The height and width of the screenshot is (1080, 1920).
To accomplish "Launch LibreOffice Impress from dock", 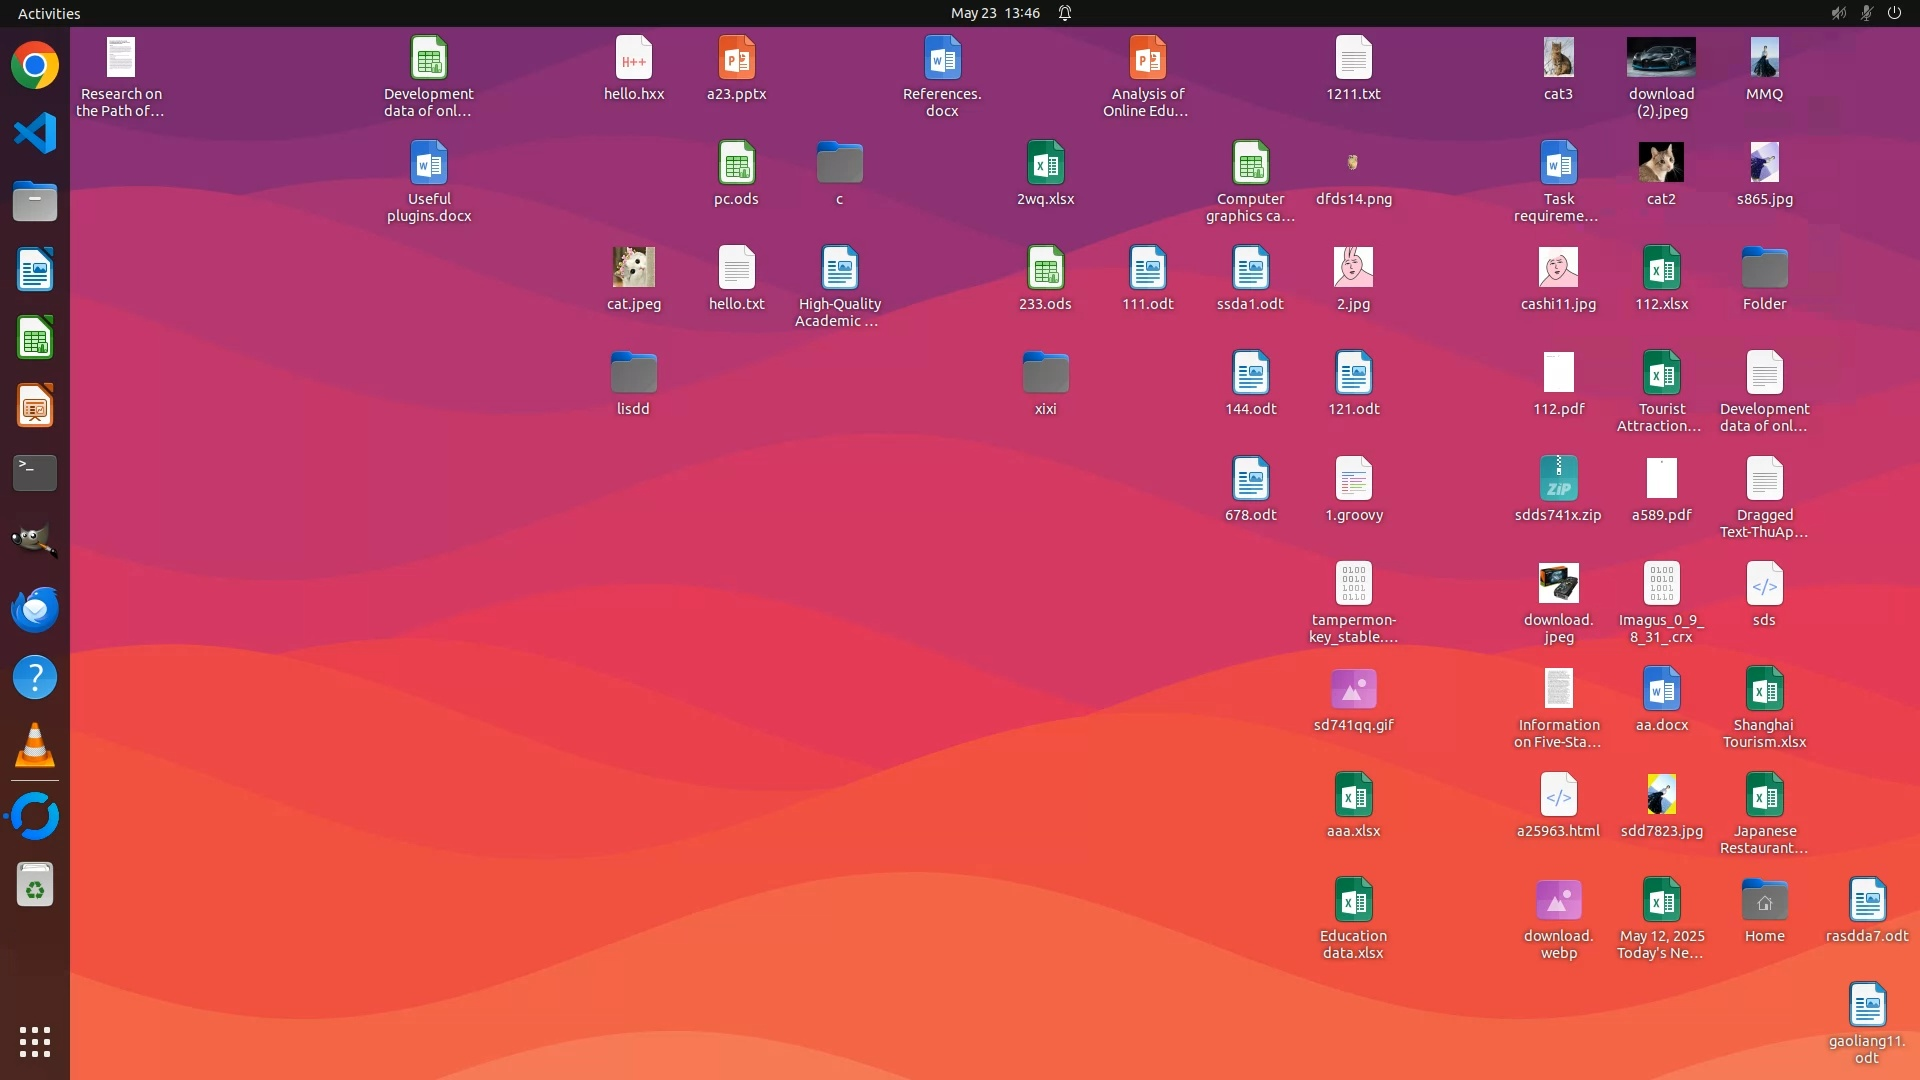I will tap(35, 406).
